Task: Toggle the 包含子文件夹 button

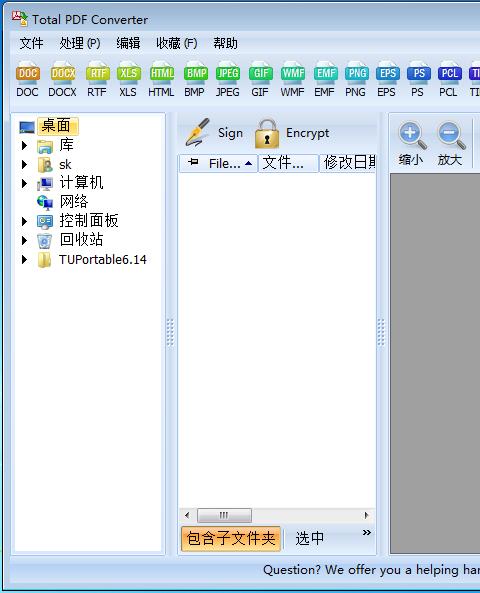Action: [231, 539]
